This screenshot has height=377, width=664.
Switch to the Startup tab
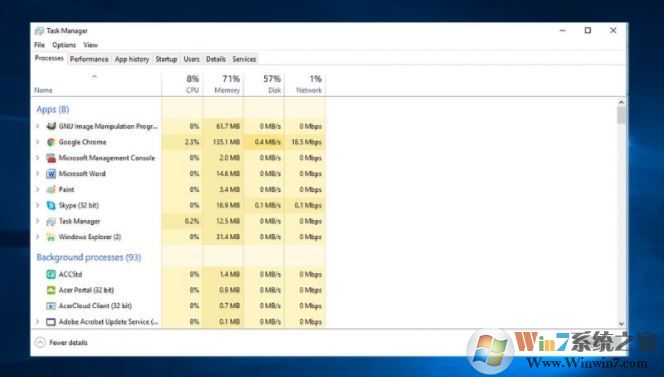(x=166, y=59)
